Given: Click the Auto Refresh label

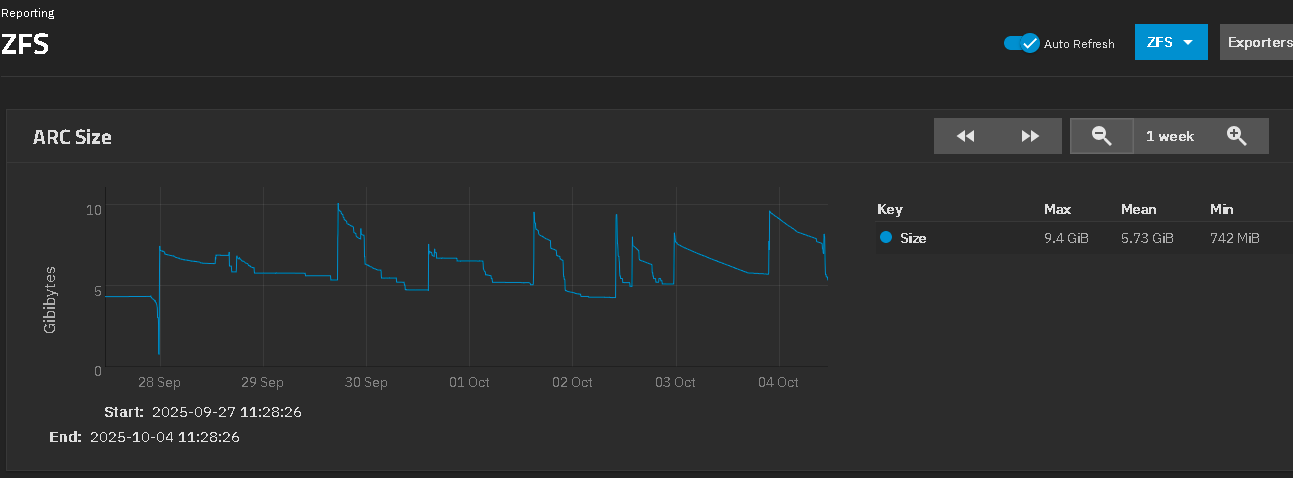Looking at the screenshot, I should [x=1079, y=44].
